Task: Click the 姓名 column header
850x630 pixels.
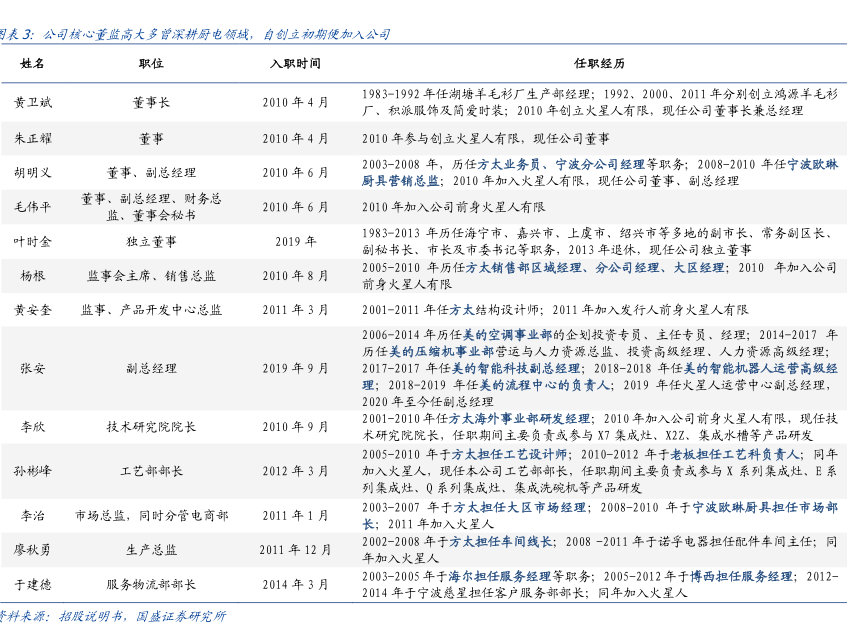Action: coord(32,63)
